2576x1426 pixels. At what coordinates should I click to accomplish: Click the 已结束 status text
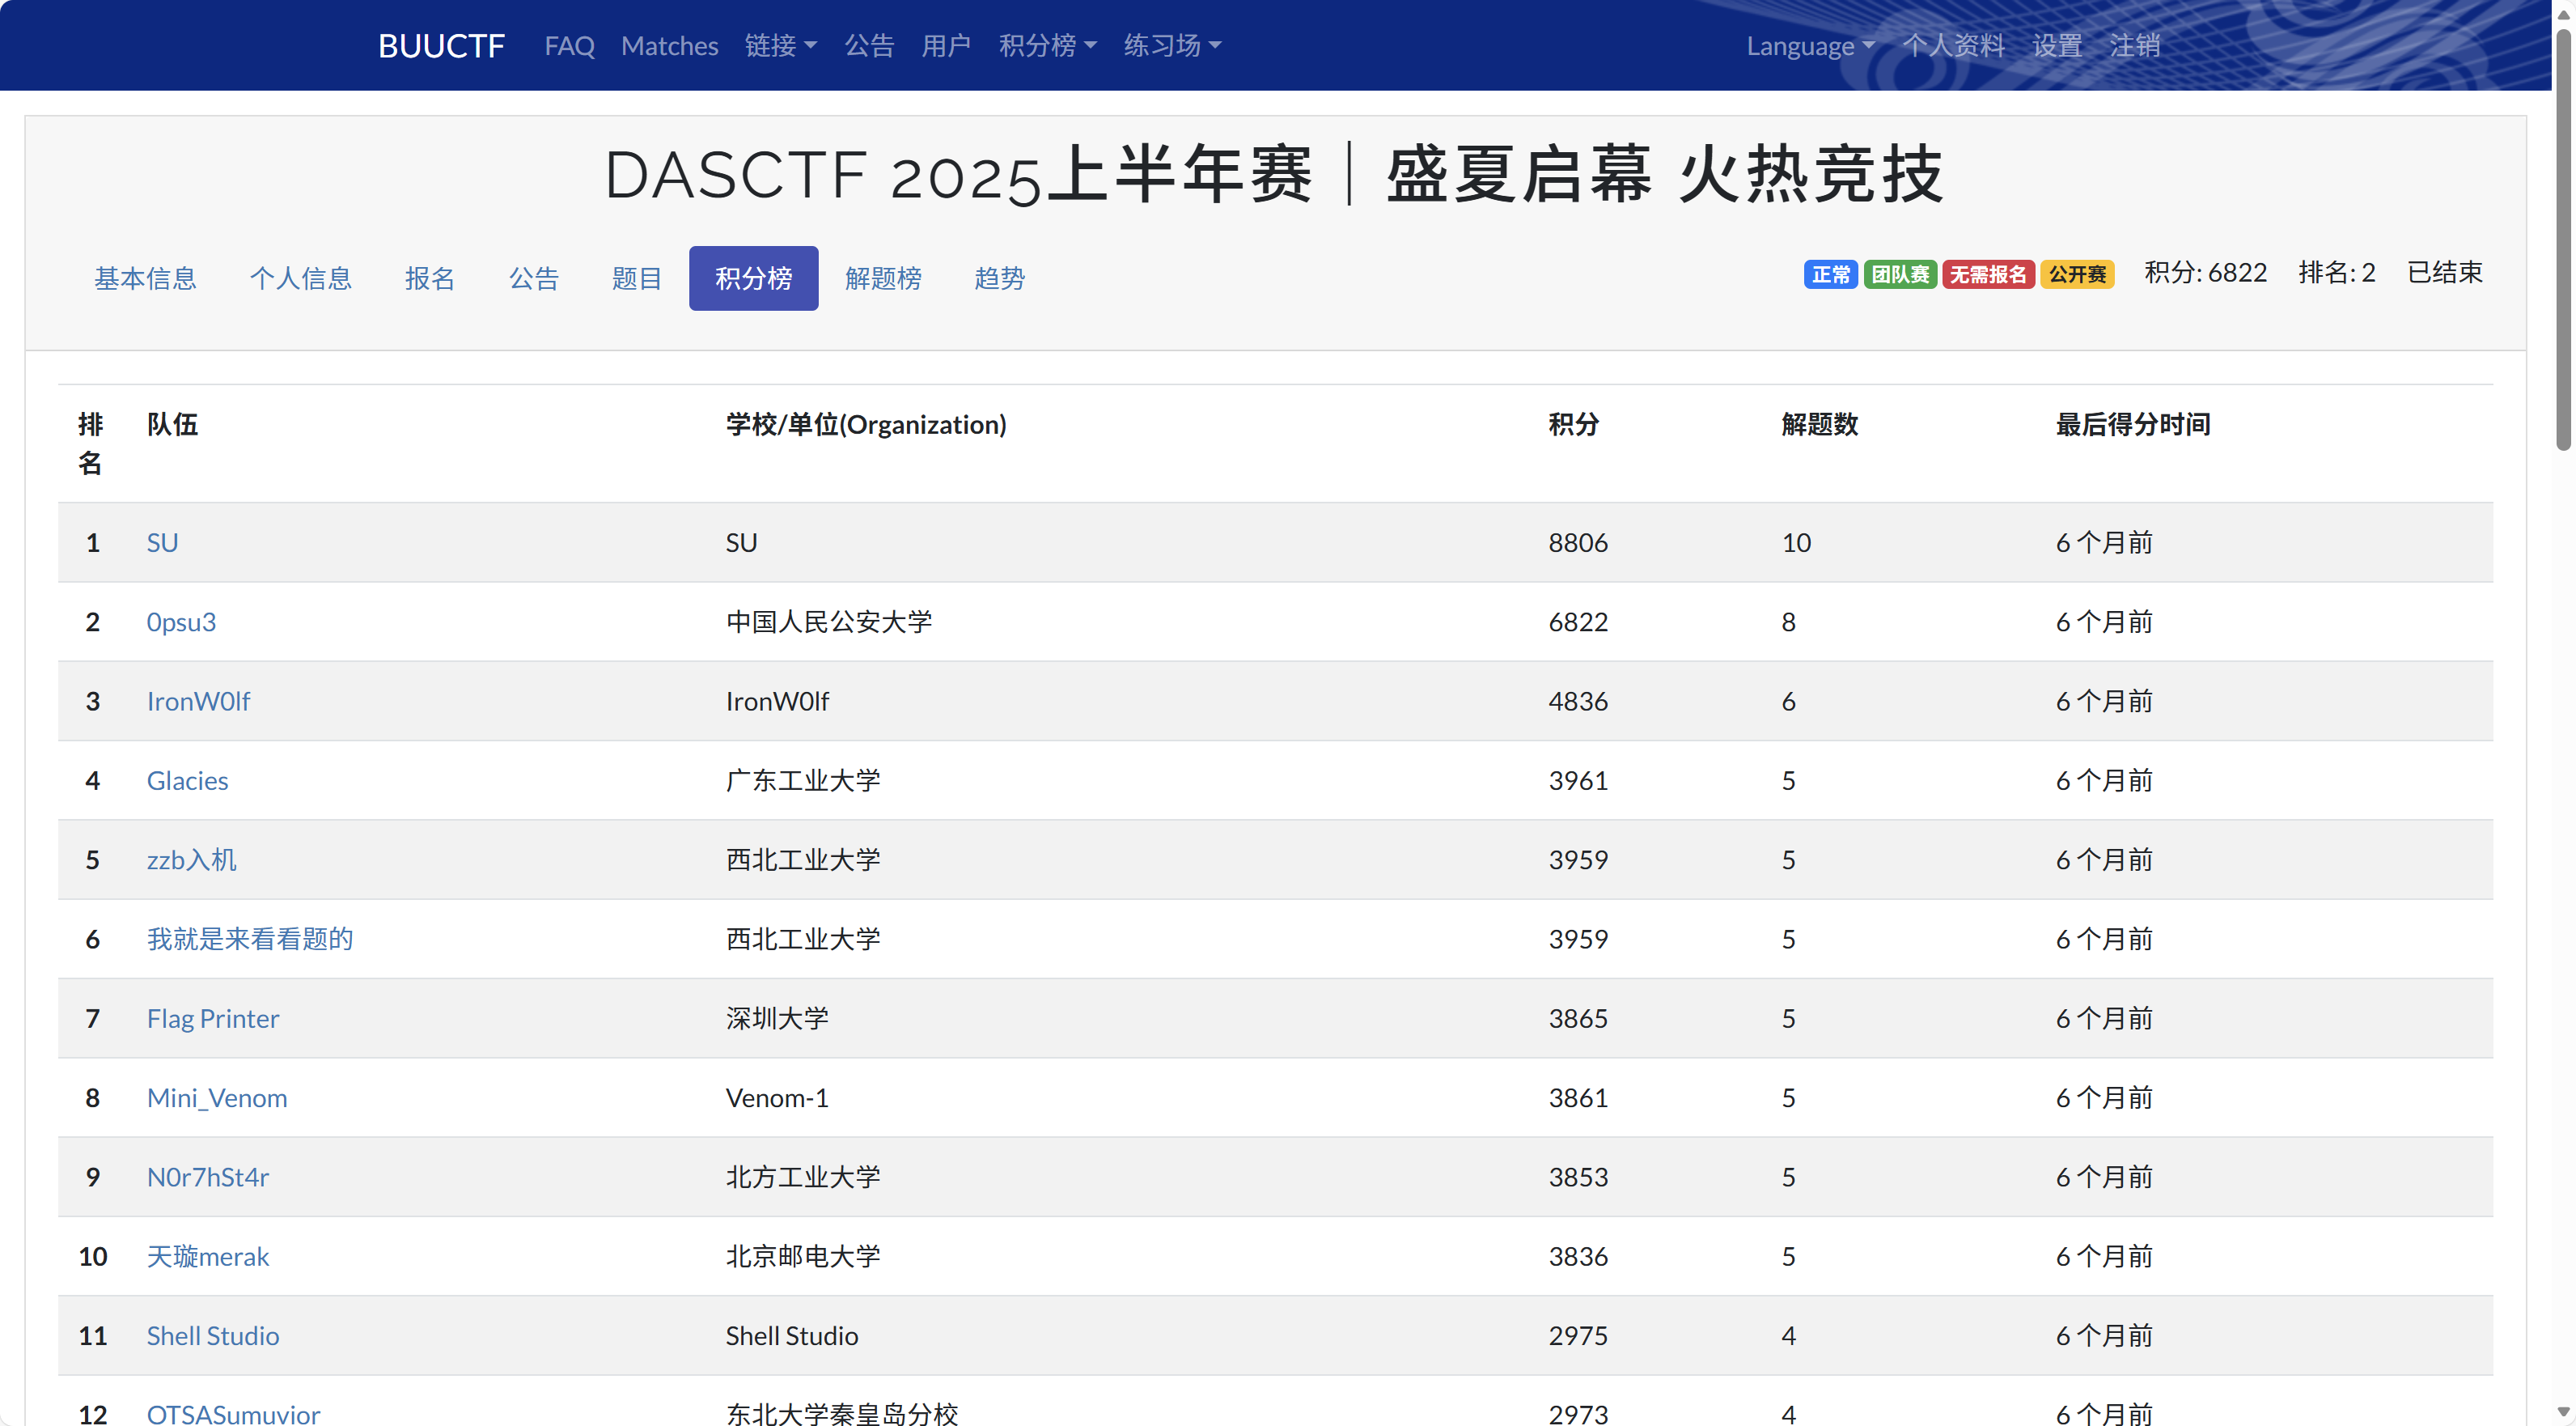2444,272
